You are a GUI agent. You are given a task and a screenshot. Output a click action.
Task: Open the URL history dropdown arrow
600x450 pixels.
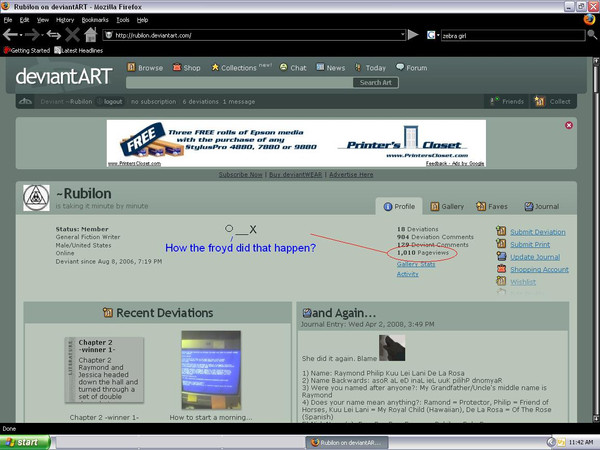pyautogui.click(x=403, y=34)
